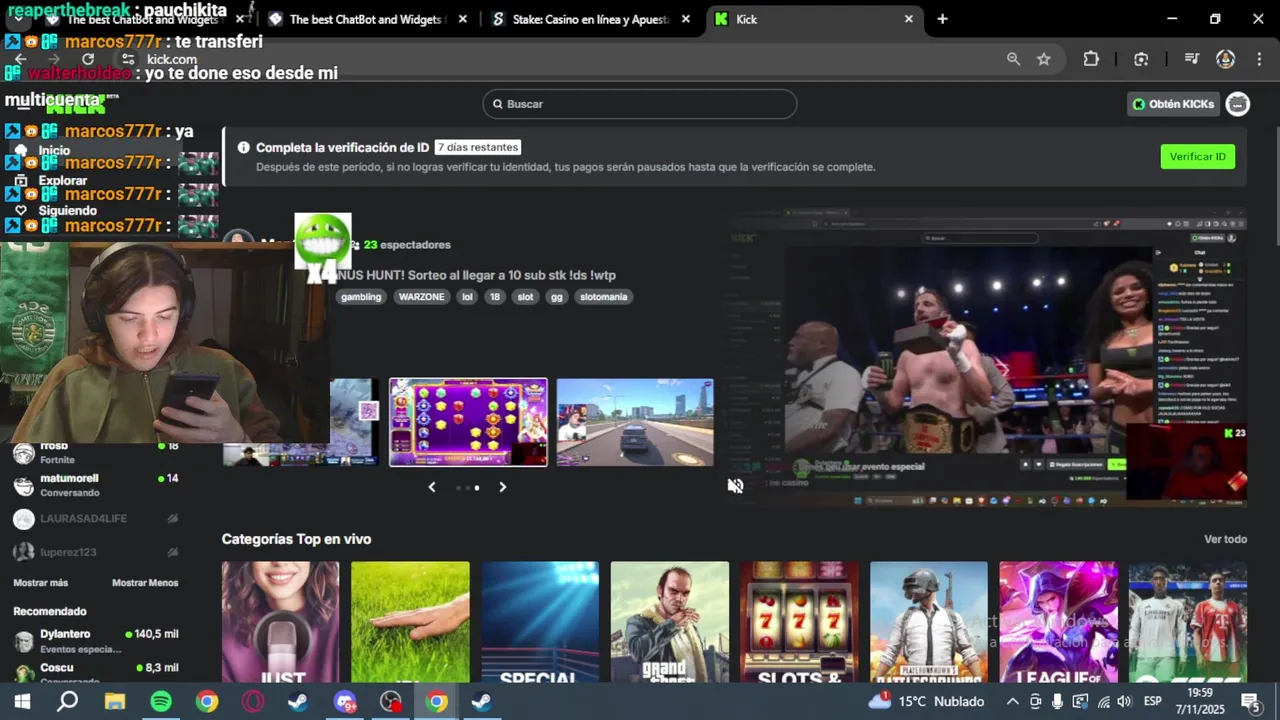Open matumorell channel in sidebar
Image resolution: width=1280 pixels, height=720 pixels.
[96, 485]
